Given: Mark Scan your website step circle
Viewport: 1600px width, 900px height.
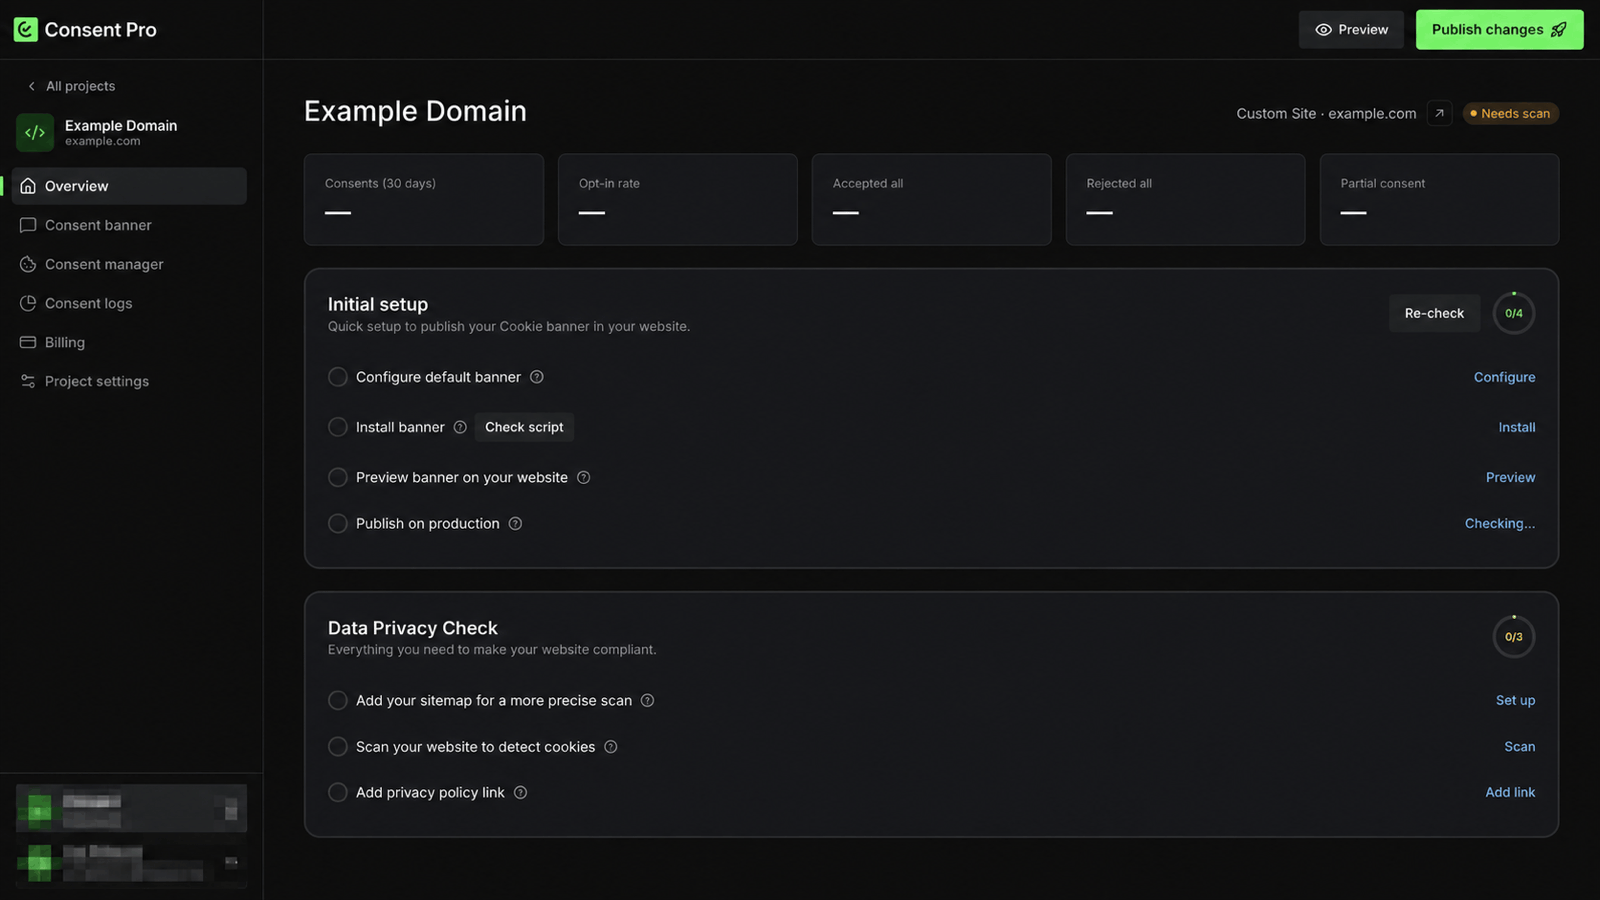Looking at the screenshot, I should (x=338, y=747).
